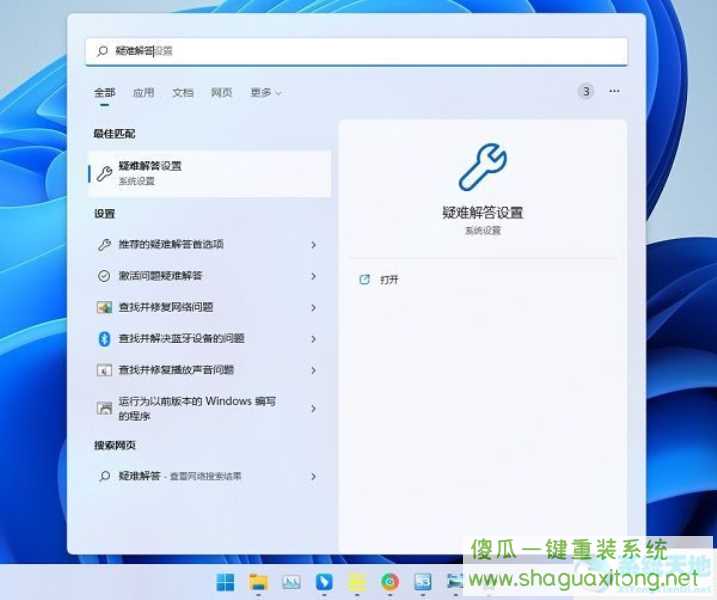Expand the 疑难解答 web search result chevron
717x600 pixels.
[x=314, y=477]
